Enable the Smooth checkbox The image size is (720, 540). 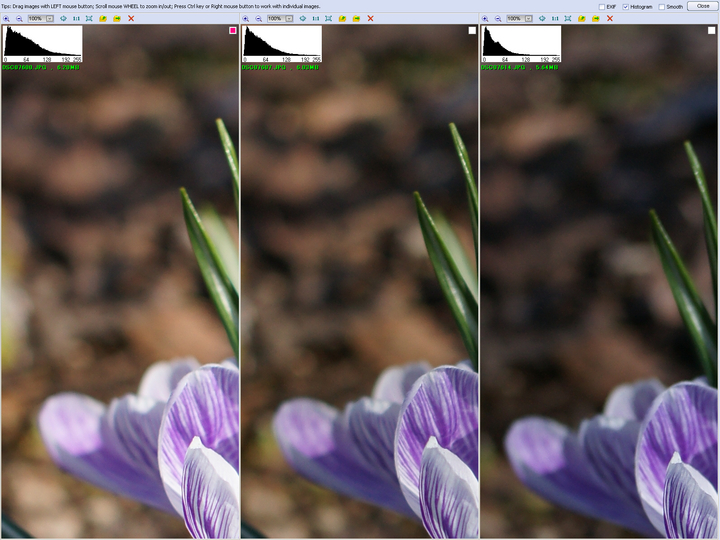tap(662, 7)
